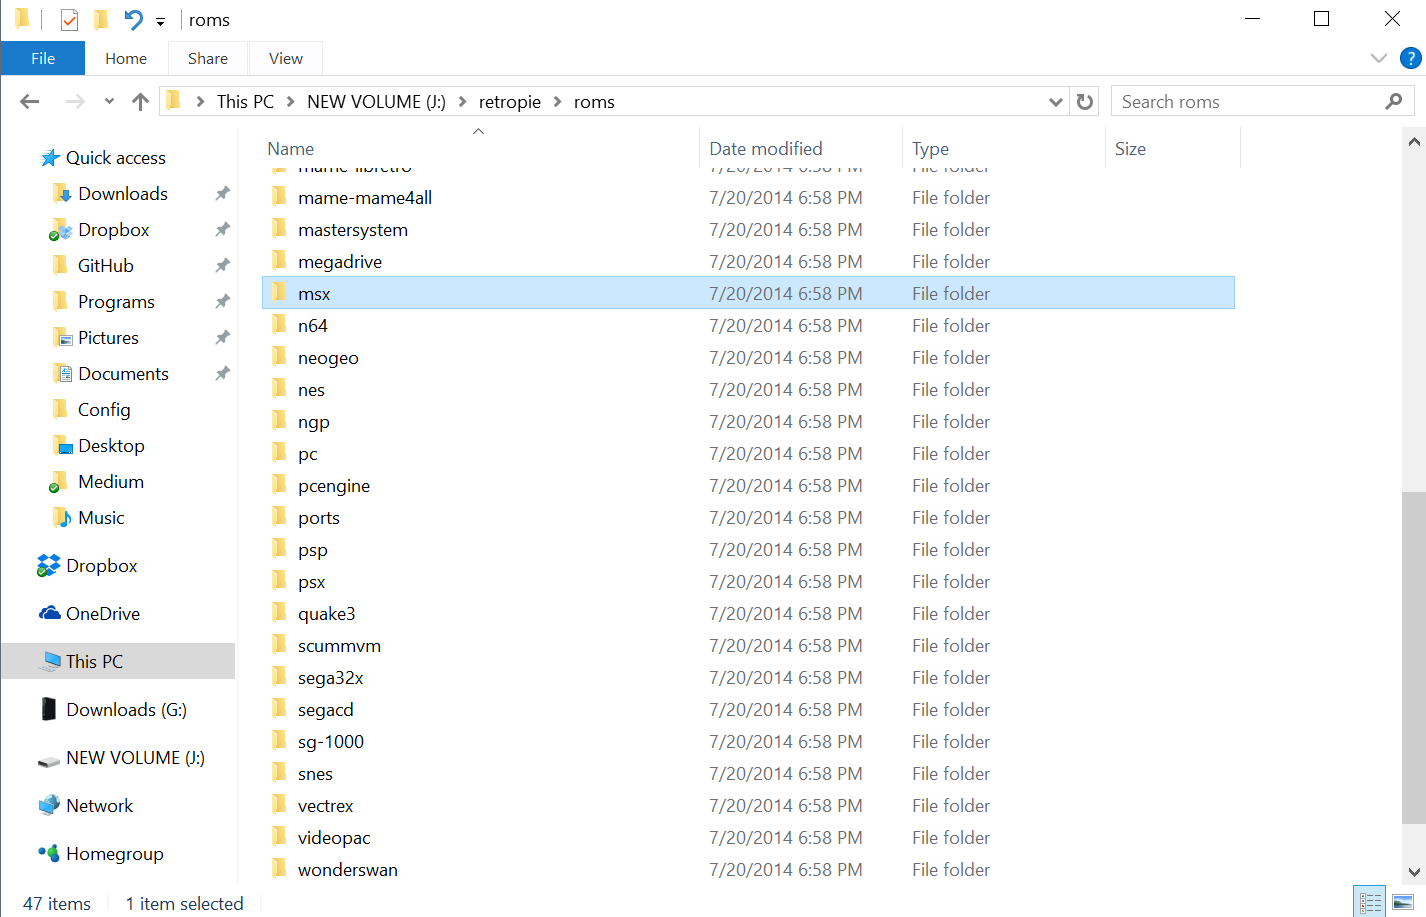Screen dimensions: 1426x917
Task: Open Pictures in Quick access
Action: pos(96,338)
